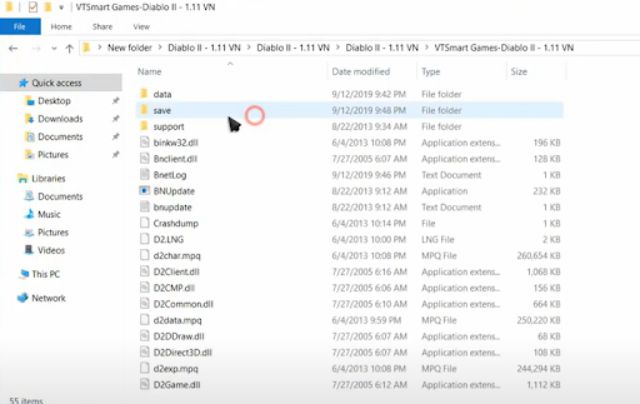Select the D2DDraw.dll file icon
This screenshot has width=640, height=404.
144,336
